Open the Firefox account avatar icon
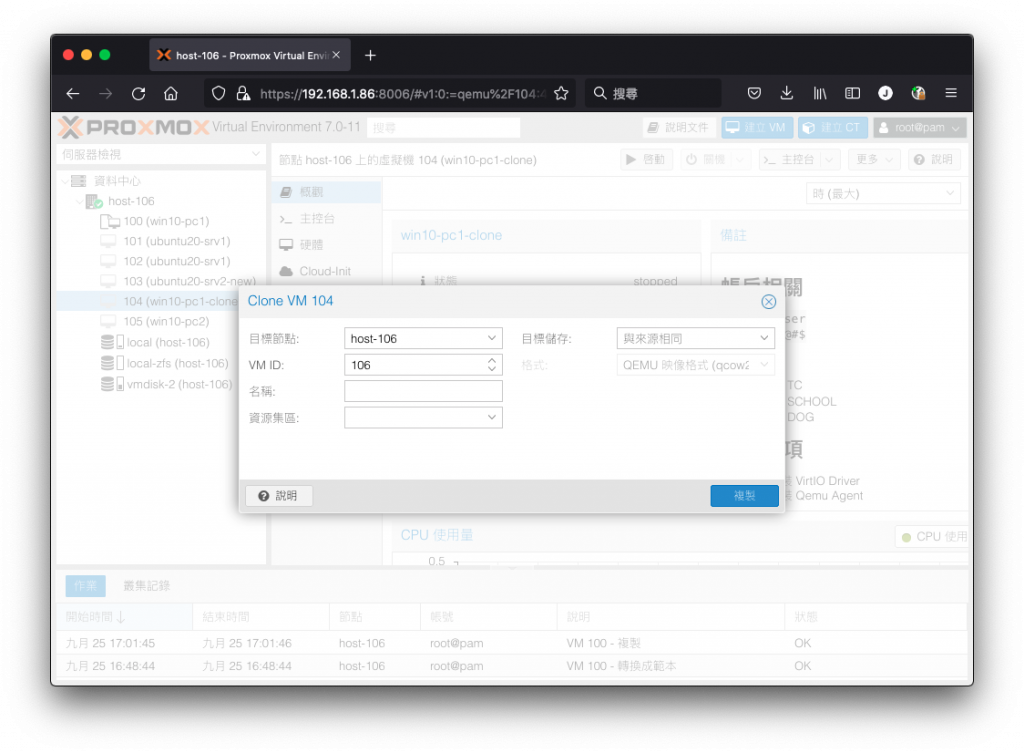1024x753 pixels. 885,93
